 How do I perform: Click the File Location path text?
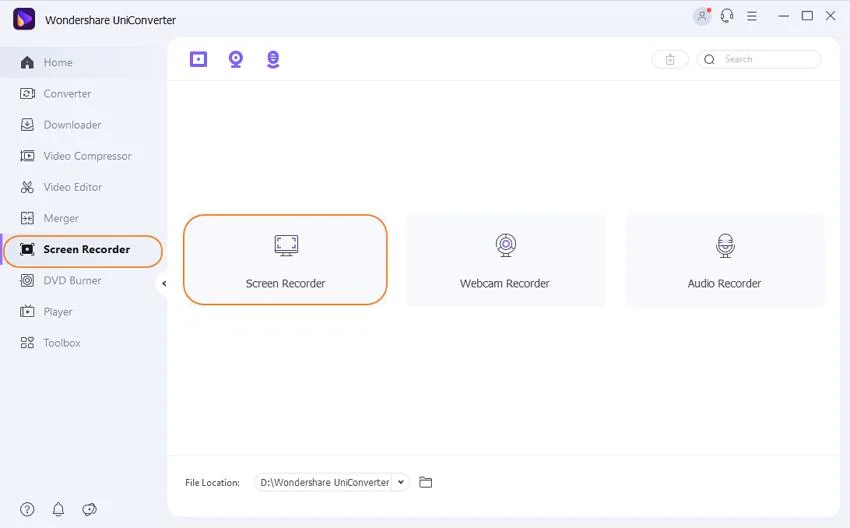point(325,482)
